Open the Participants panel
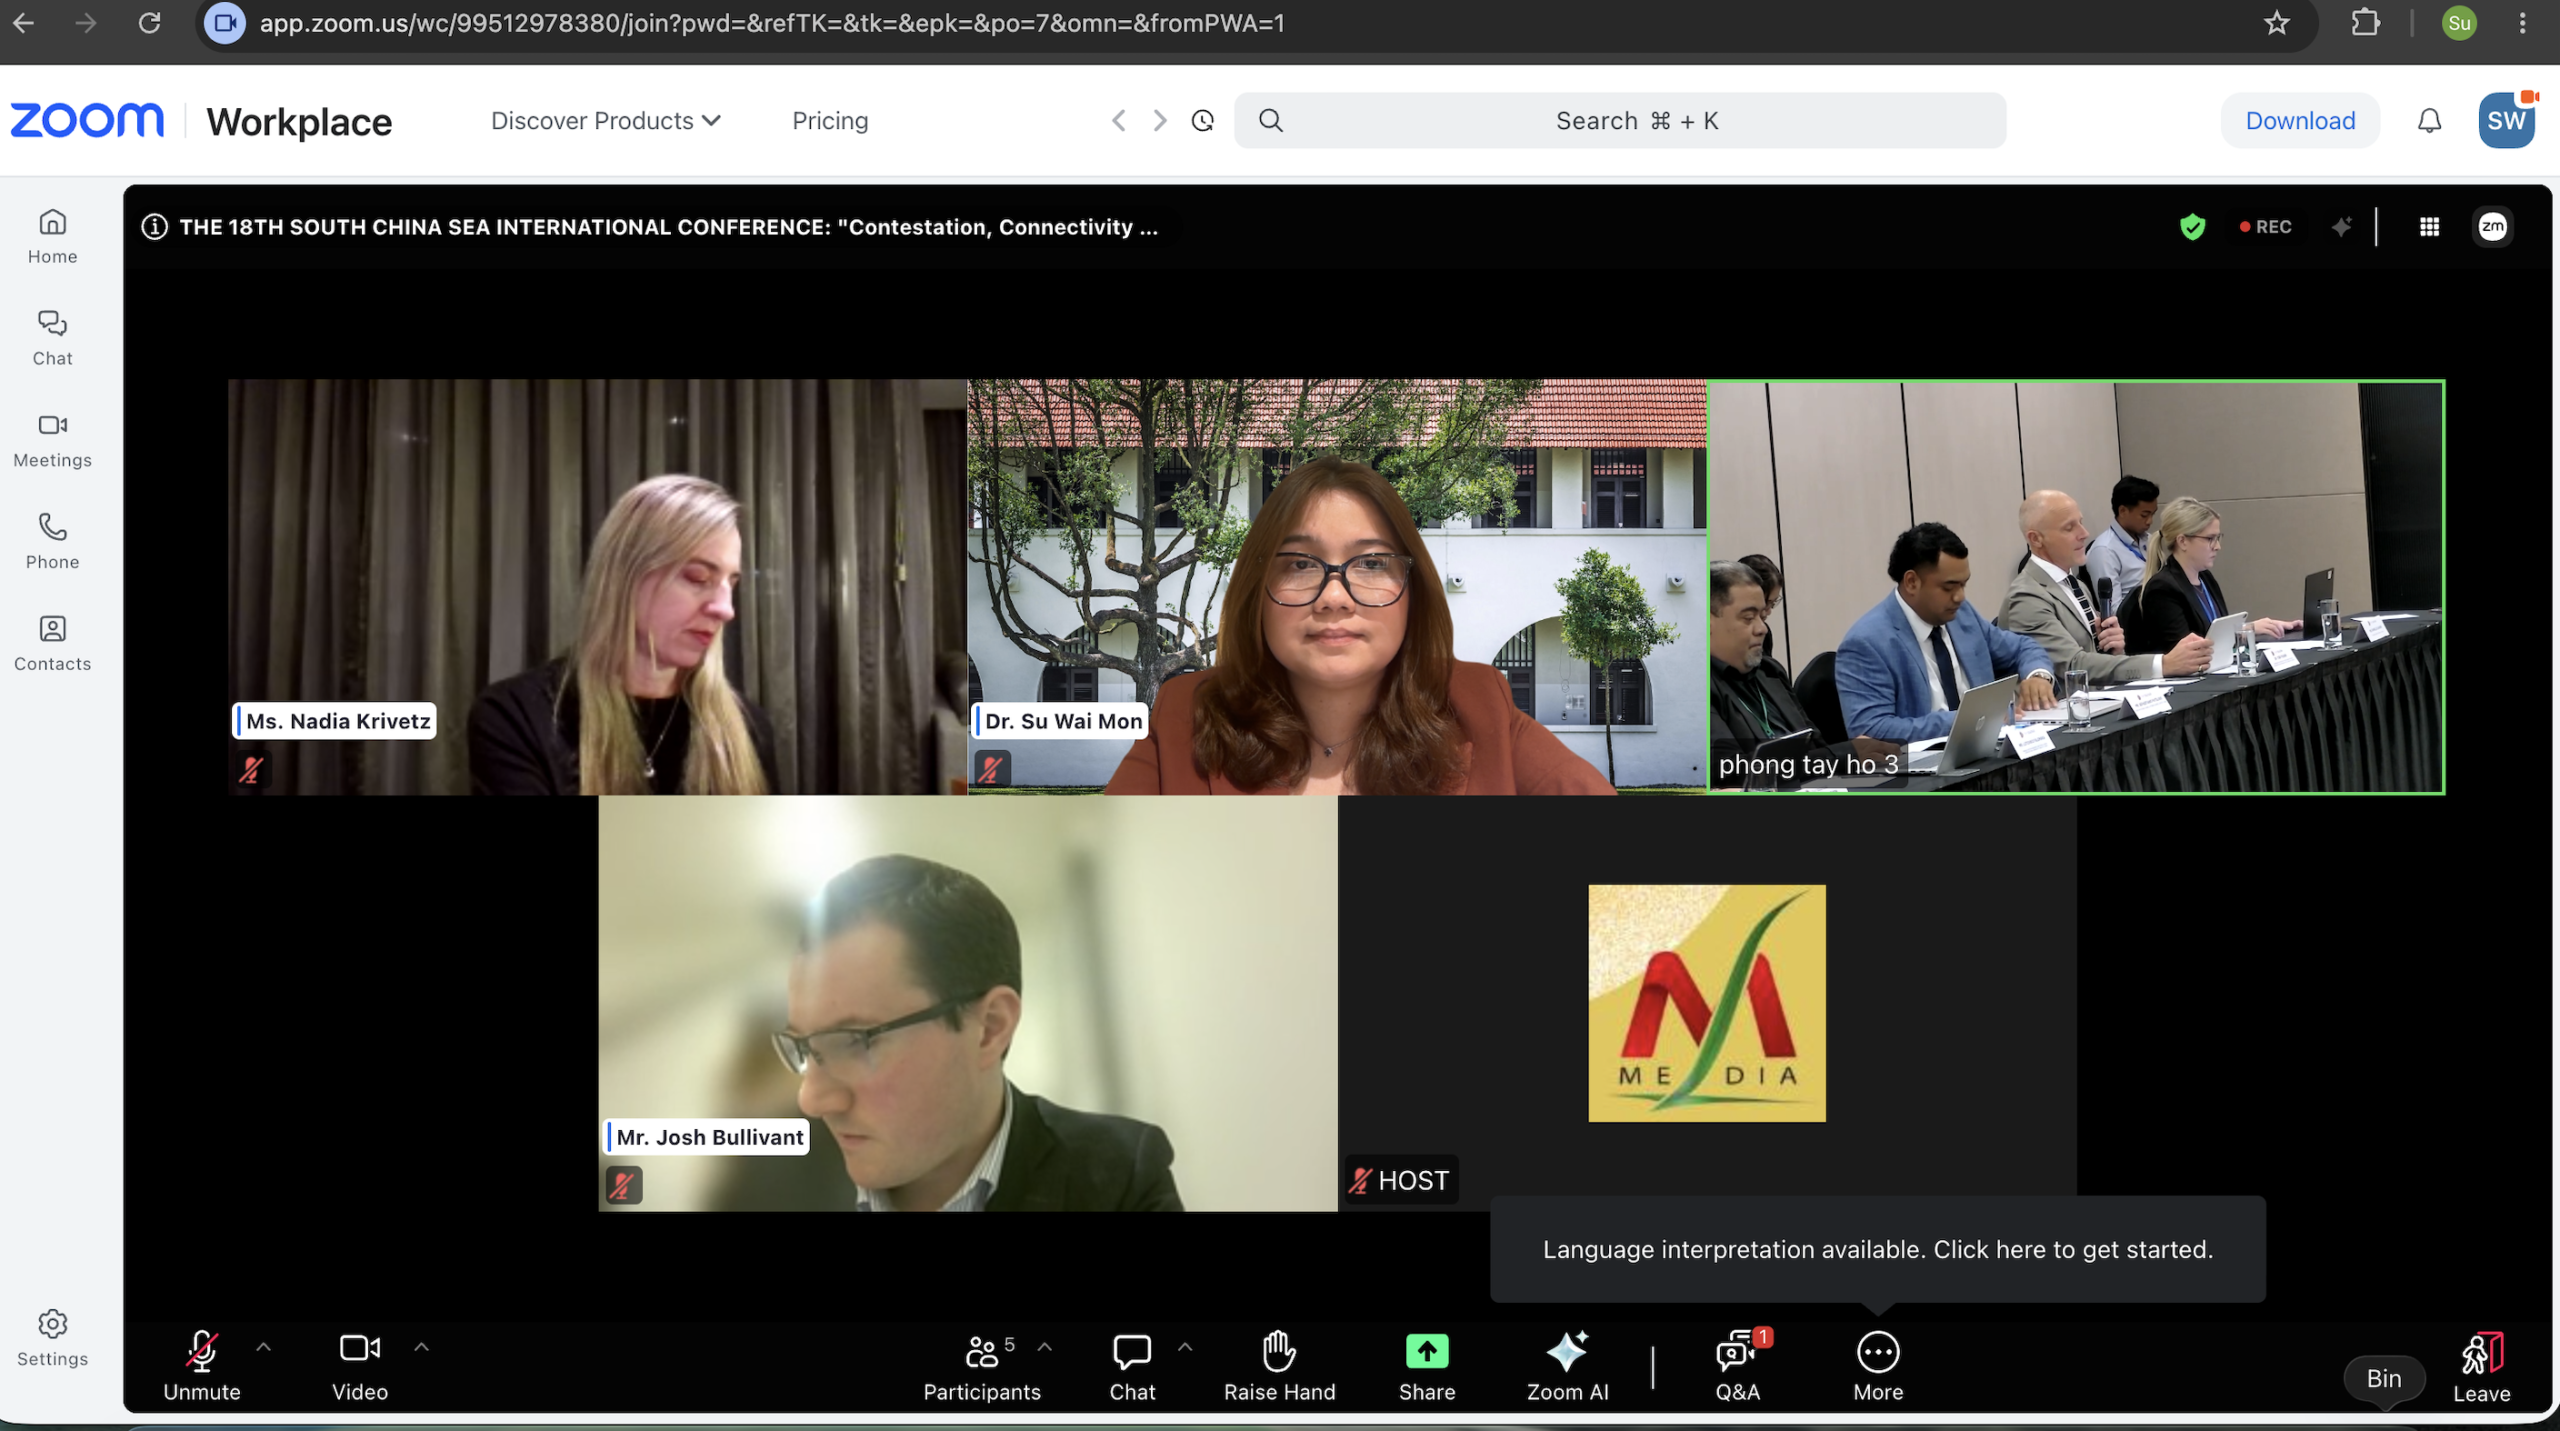Viewport: 2560px width, 1431px height. [x=981, y=1365]
